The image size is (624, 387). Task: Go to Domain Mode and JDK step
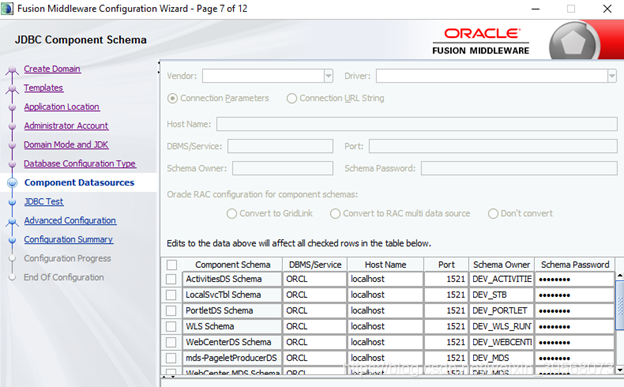[66, 145]
